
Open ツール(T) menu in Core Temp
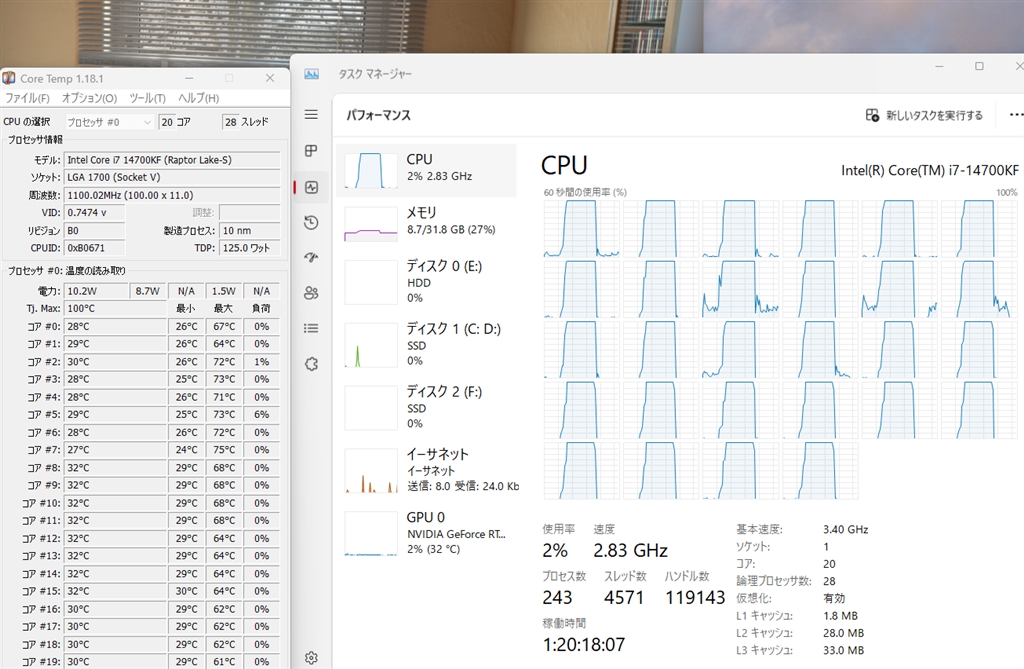[147, 98]
